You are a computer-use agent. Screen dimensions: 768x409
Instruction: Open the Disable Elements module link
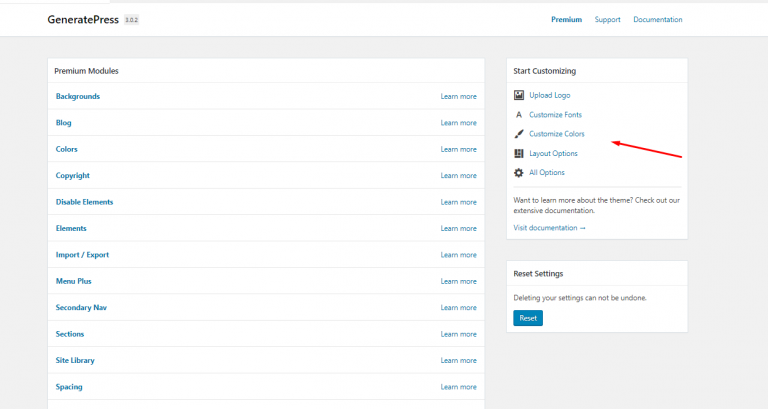[x=84, y=202]
